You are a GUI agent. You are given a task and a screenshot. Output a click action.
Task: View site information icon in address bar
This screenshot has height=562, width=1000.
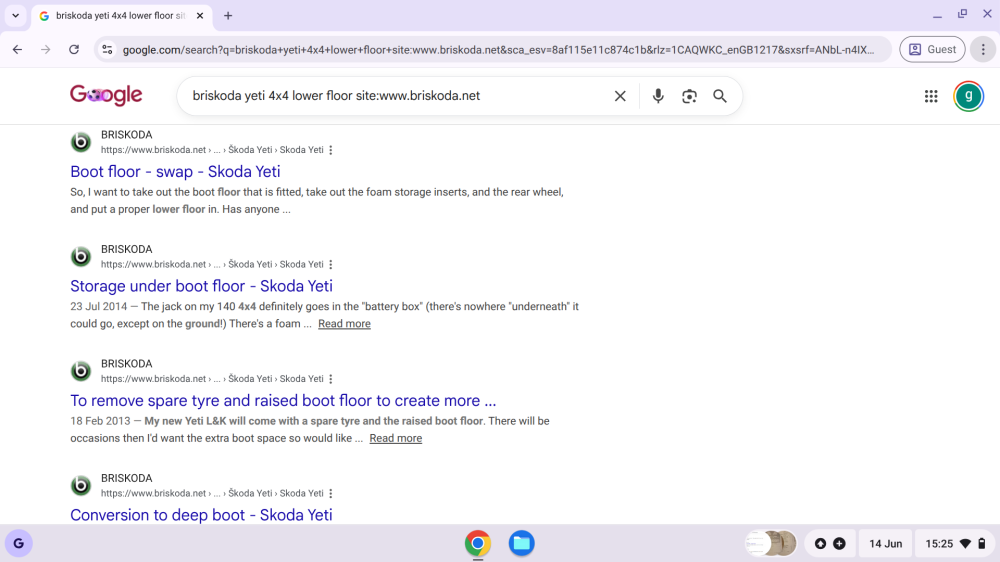[107, 49]
